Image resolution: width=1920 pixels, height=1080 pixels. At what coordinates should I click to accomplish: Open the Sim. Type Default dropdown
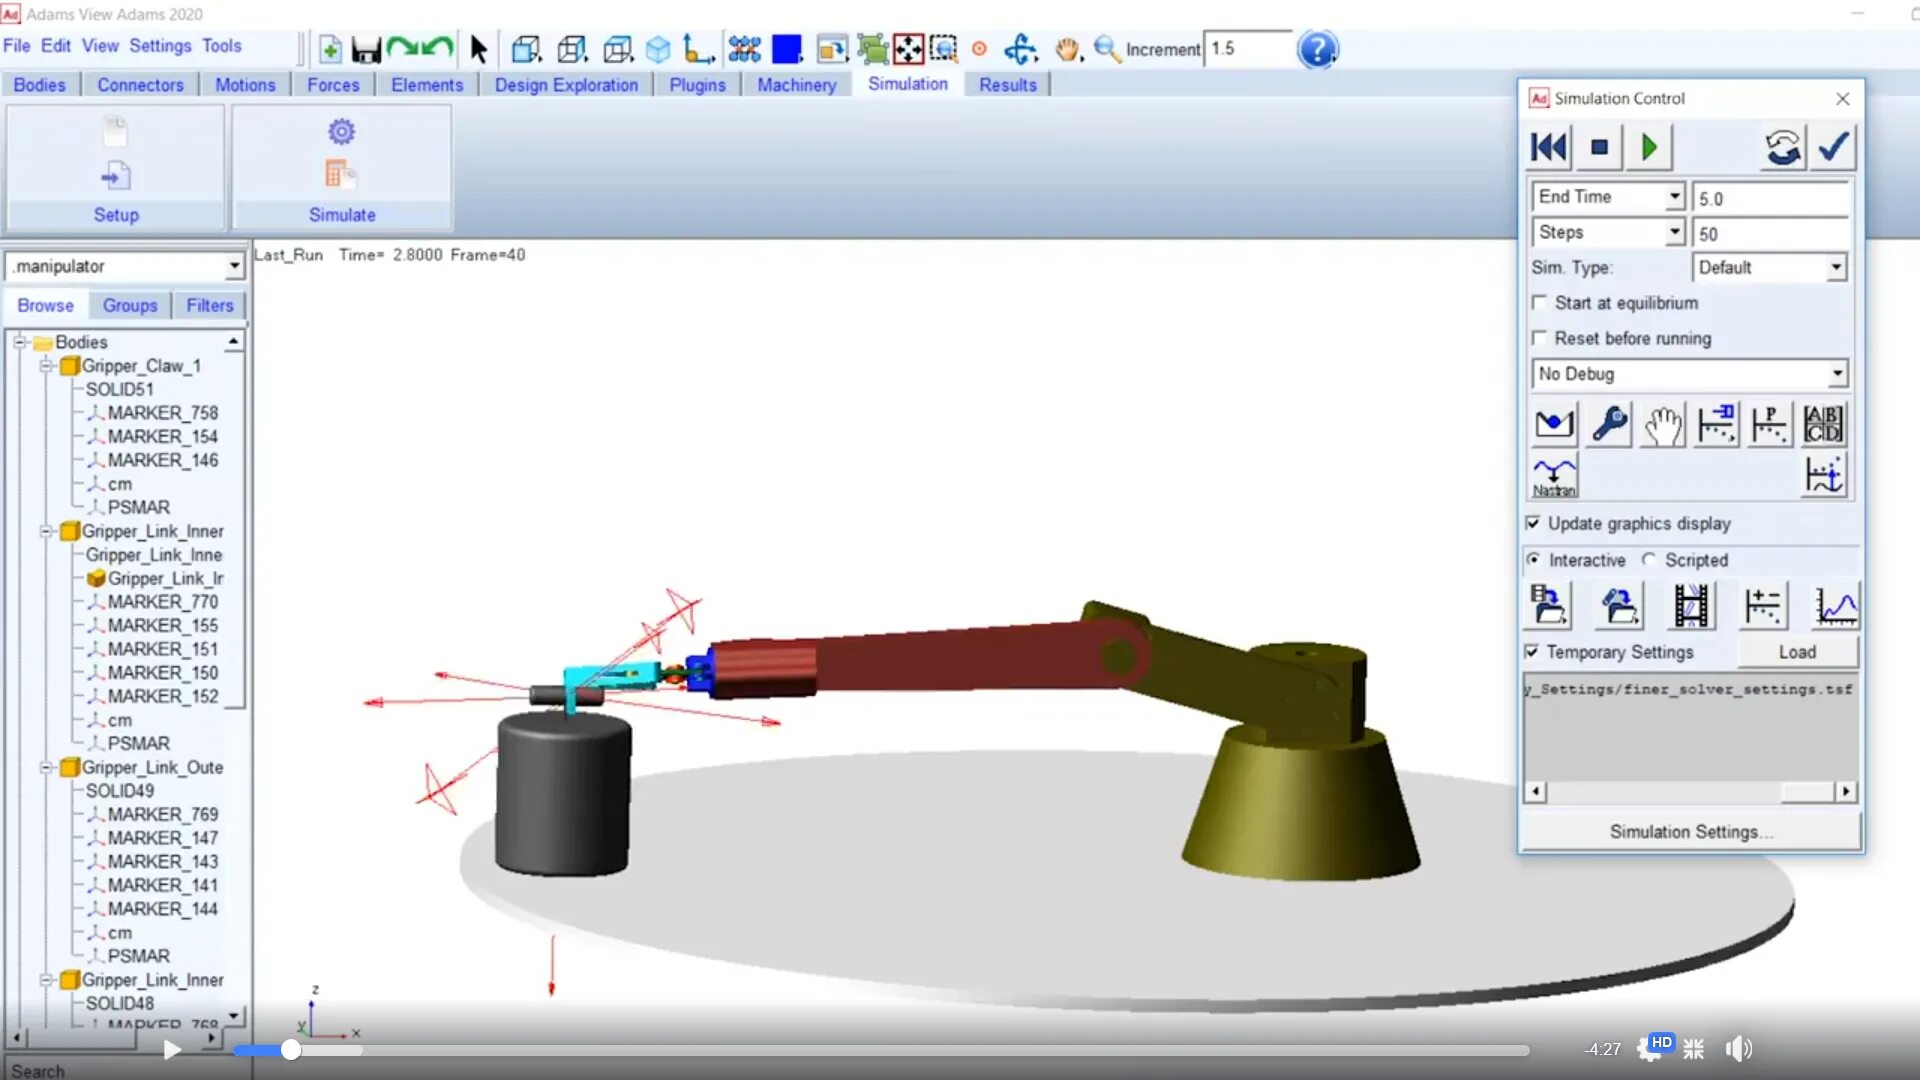pyautogui.click(x=1836, y=267)
